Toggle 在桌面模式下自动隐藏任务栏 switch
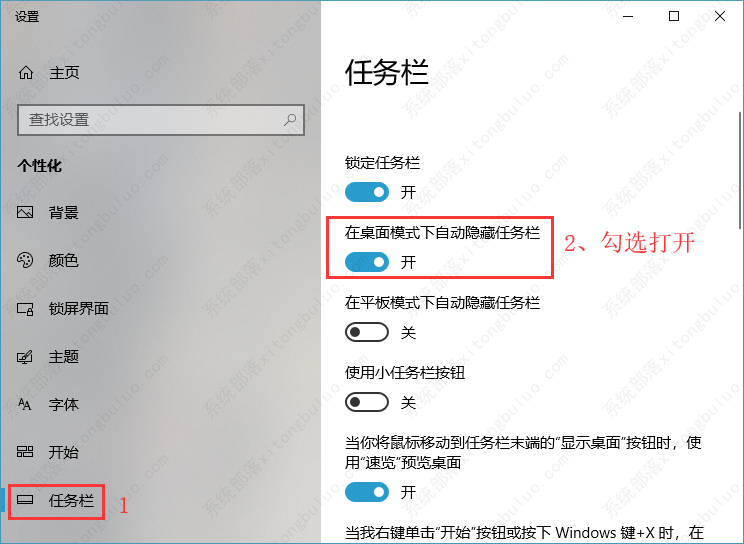 (x=367, y=262)
